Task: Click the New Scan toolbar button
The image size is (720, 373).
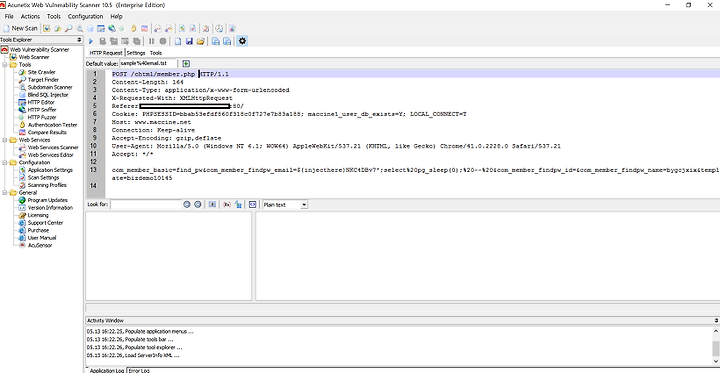Action: [x=20, y=28]
